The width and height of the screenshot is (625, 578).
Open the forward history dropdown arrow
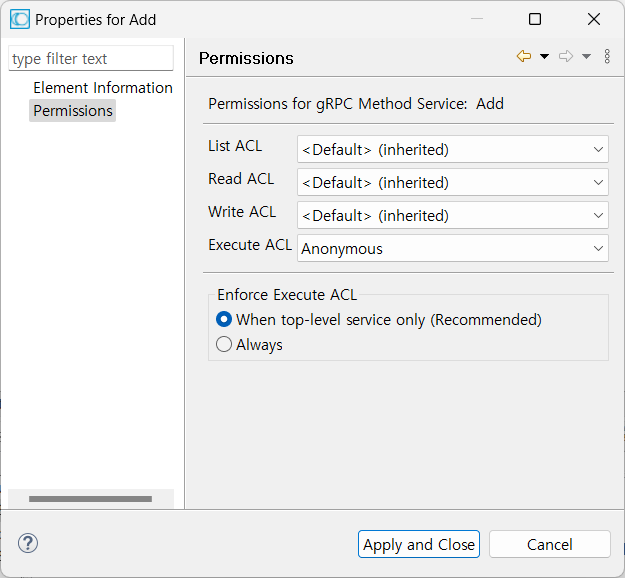click(586, 57)
